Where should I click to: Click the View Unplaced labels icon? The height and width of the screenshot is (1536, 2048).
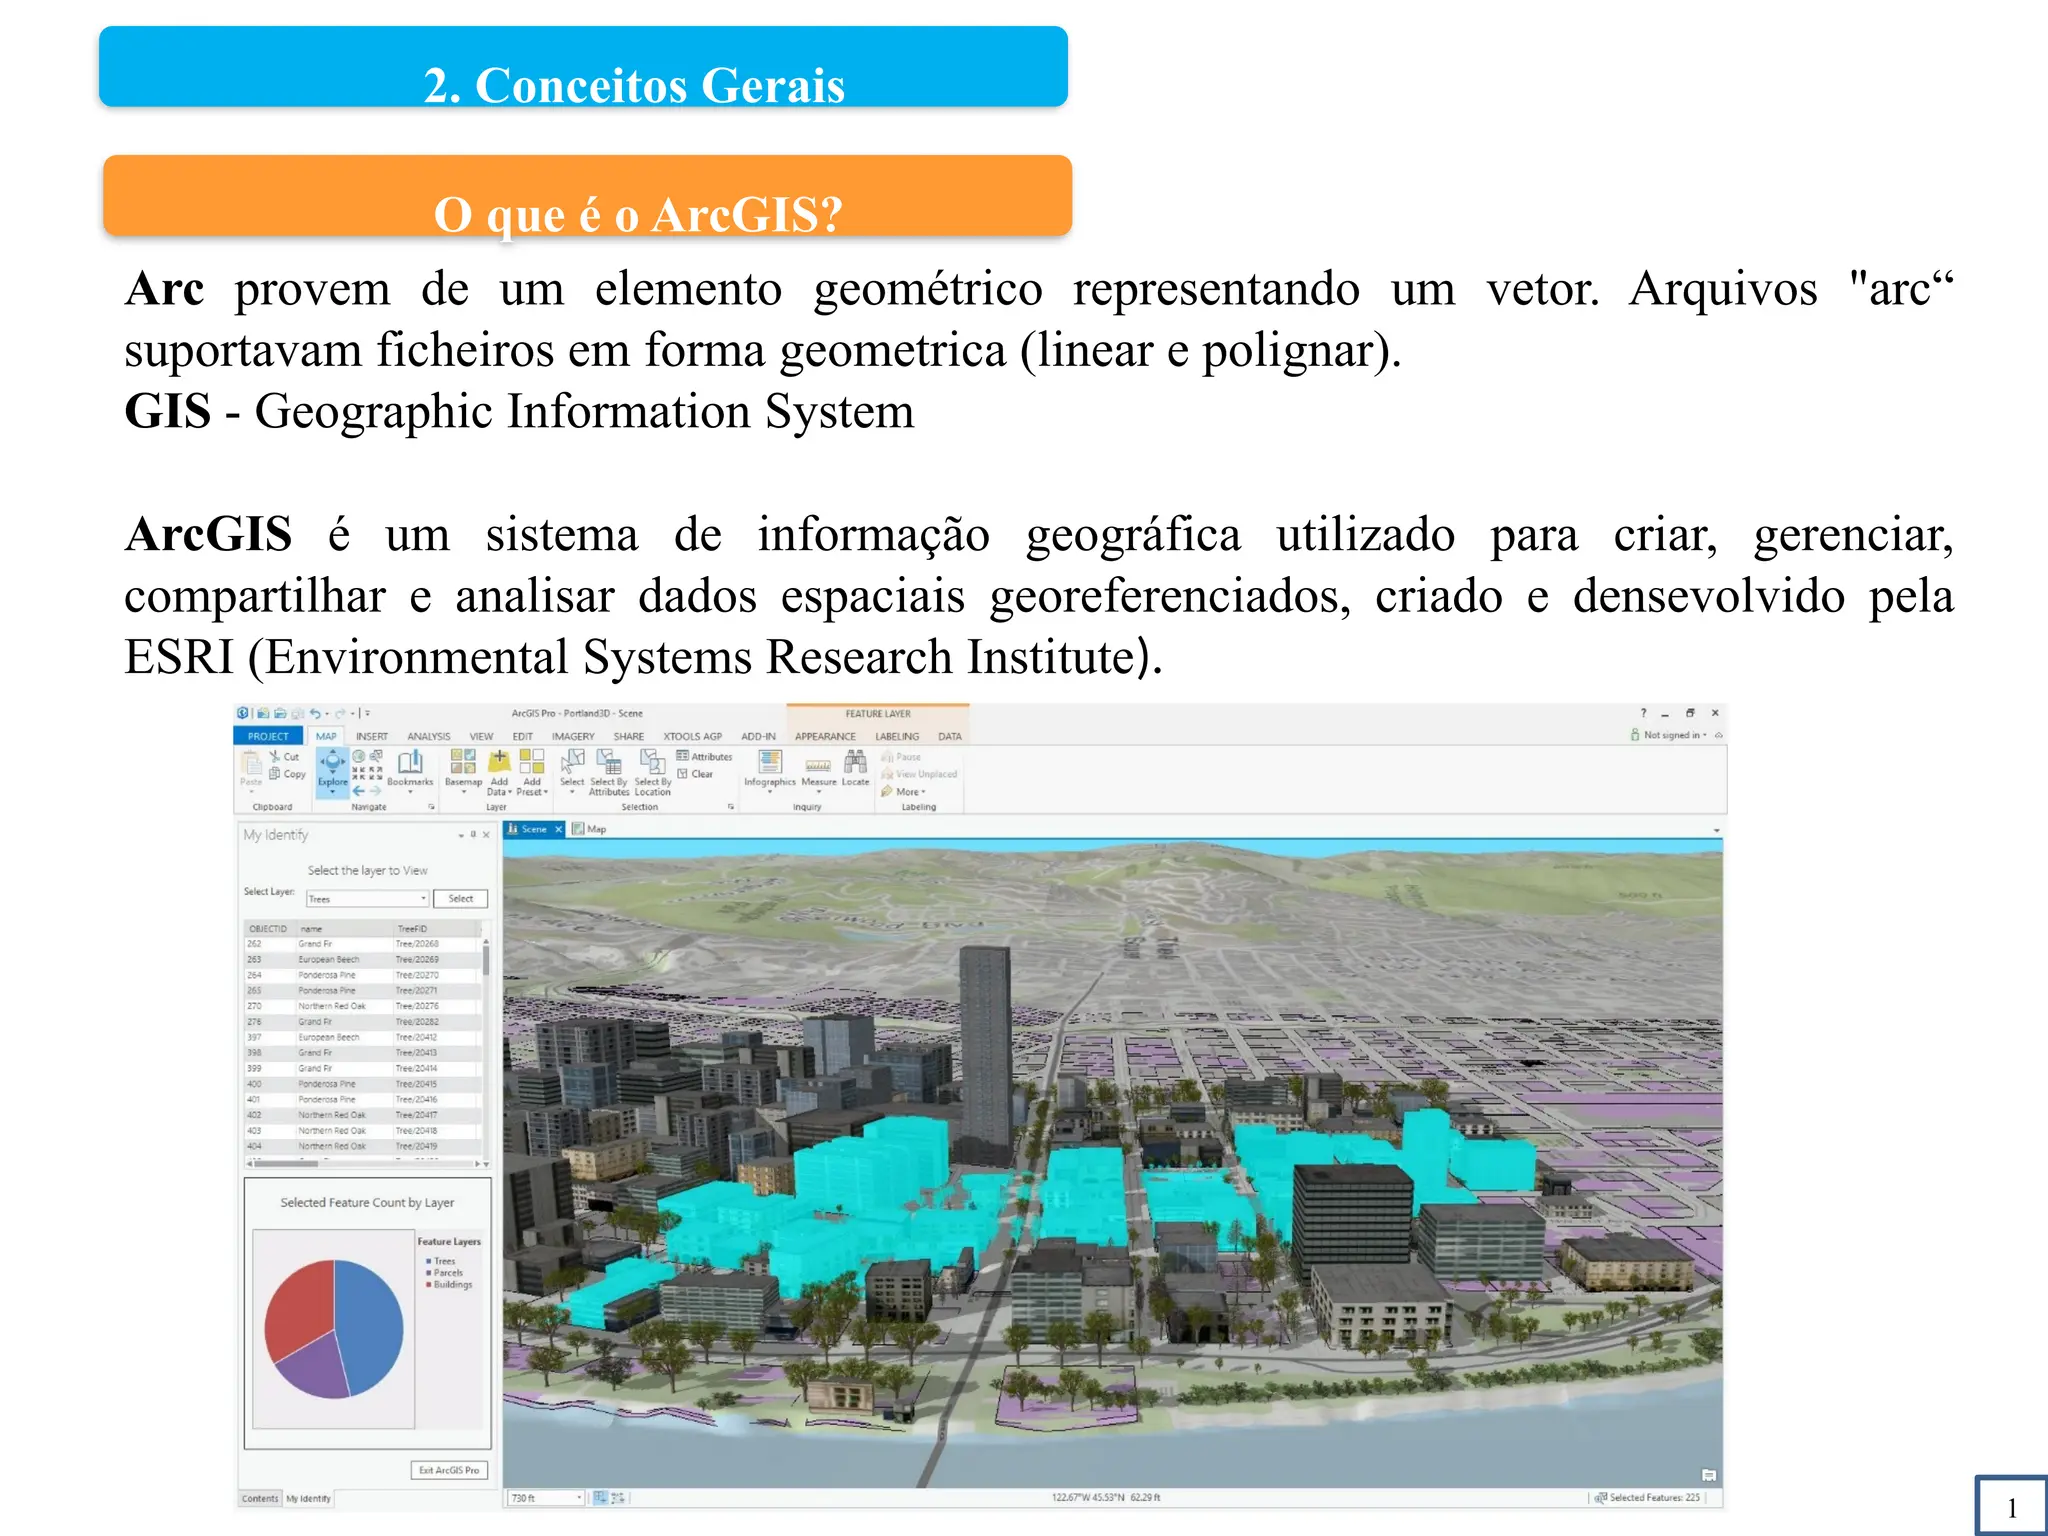[887, 774]
